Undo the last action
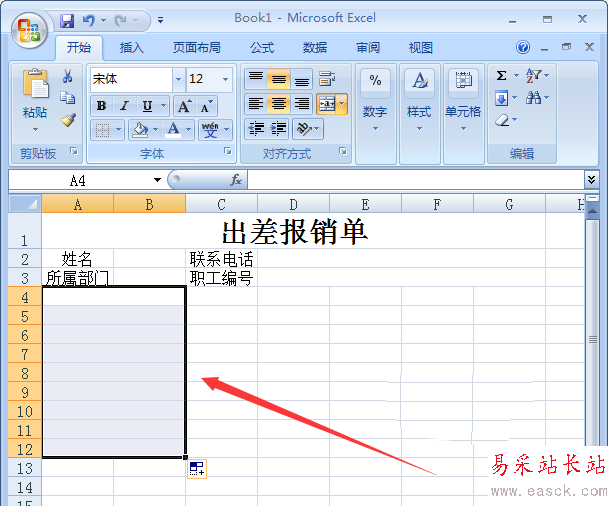This screenshot has height=506, width=608. click(89, 20)
